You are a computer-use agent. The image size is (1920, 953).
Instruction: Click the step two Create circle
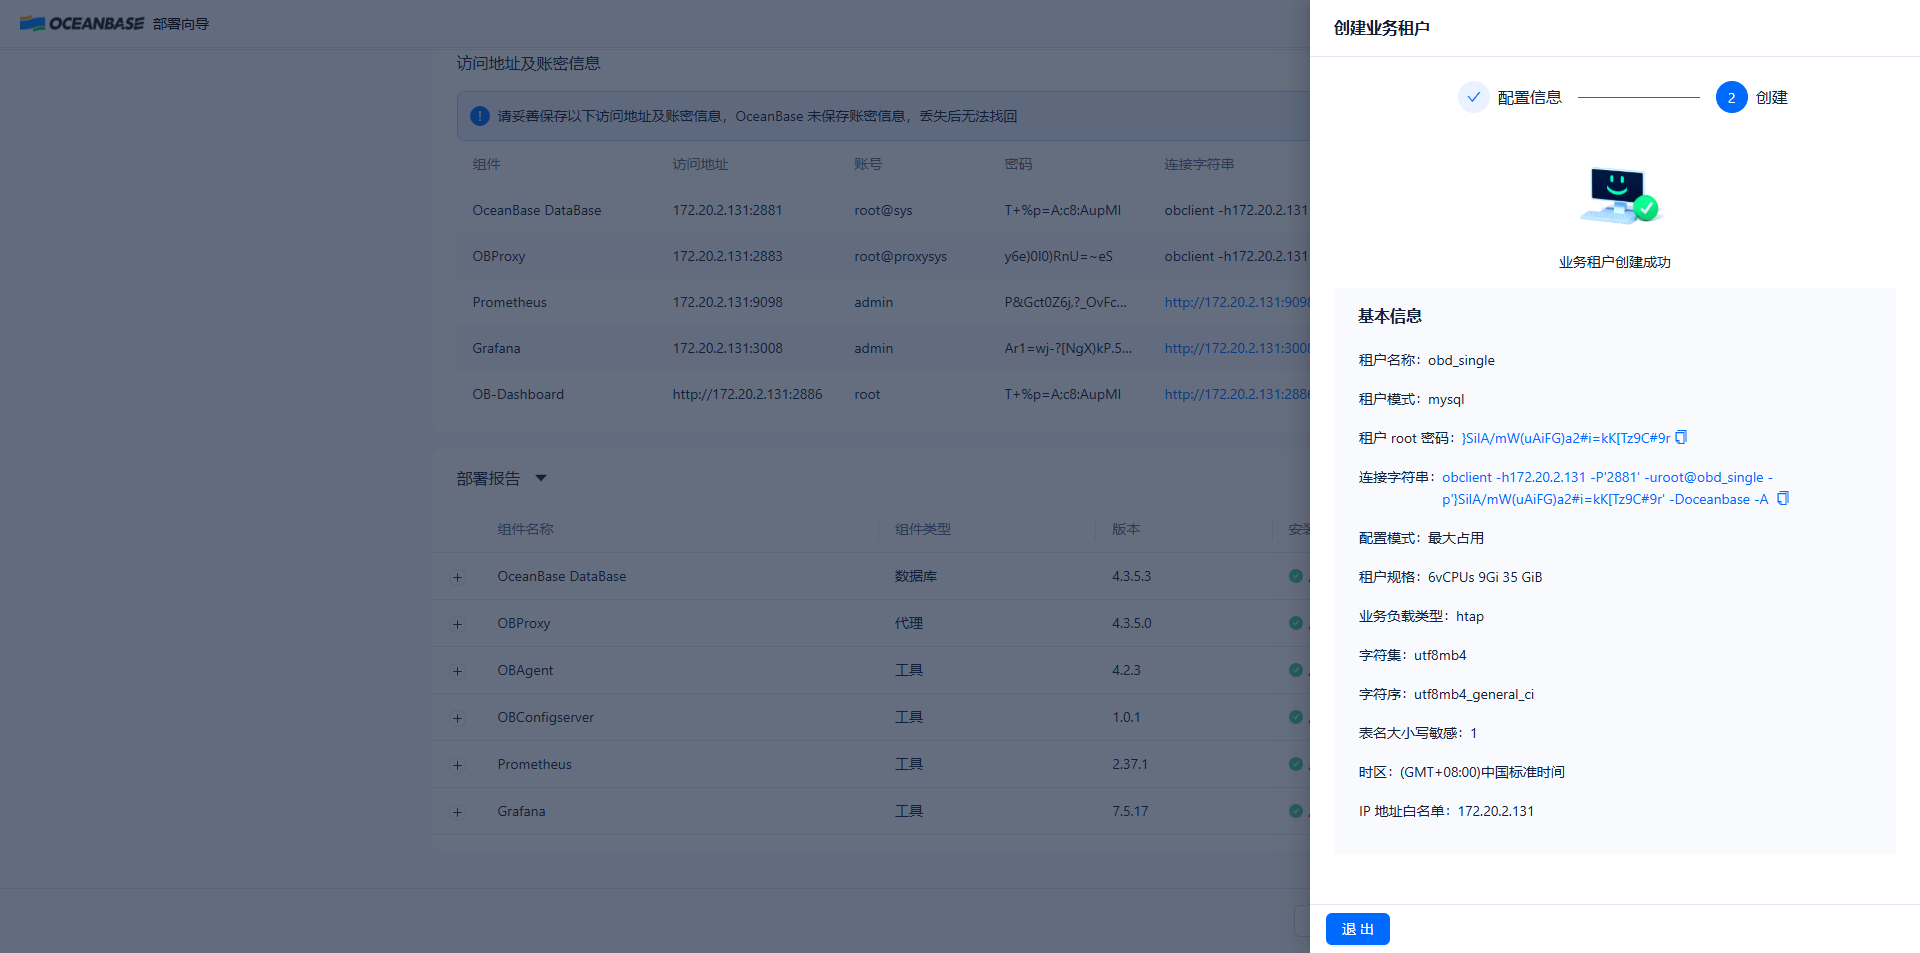1731,97
